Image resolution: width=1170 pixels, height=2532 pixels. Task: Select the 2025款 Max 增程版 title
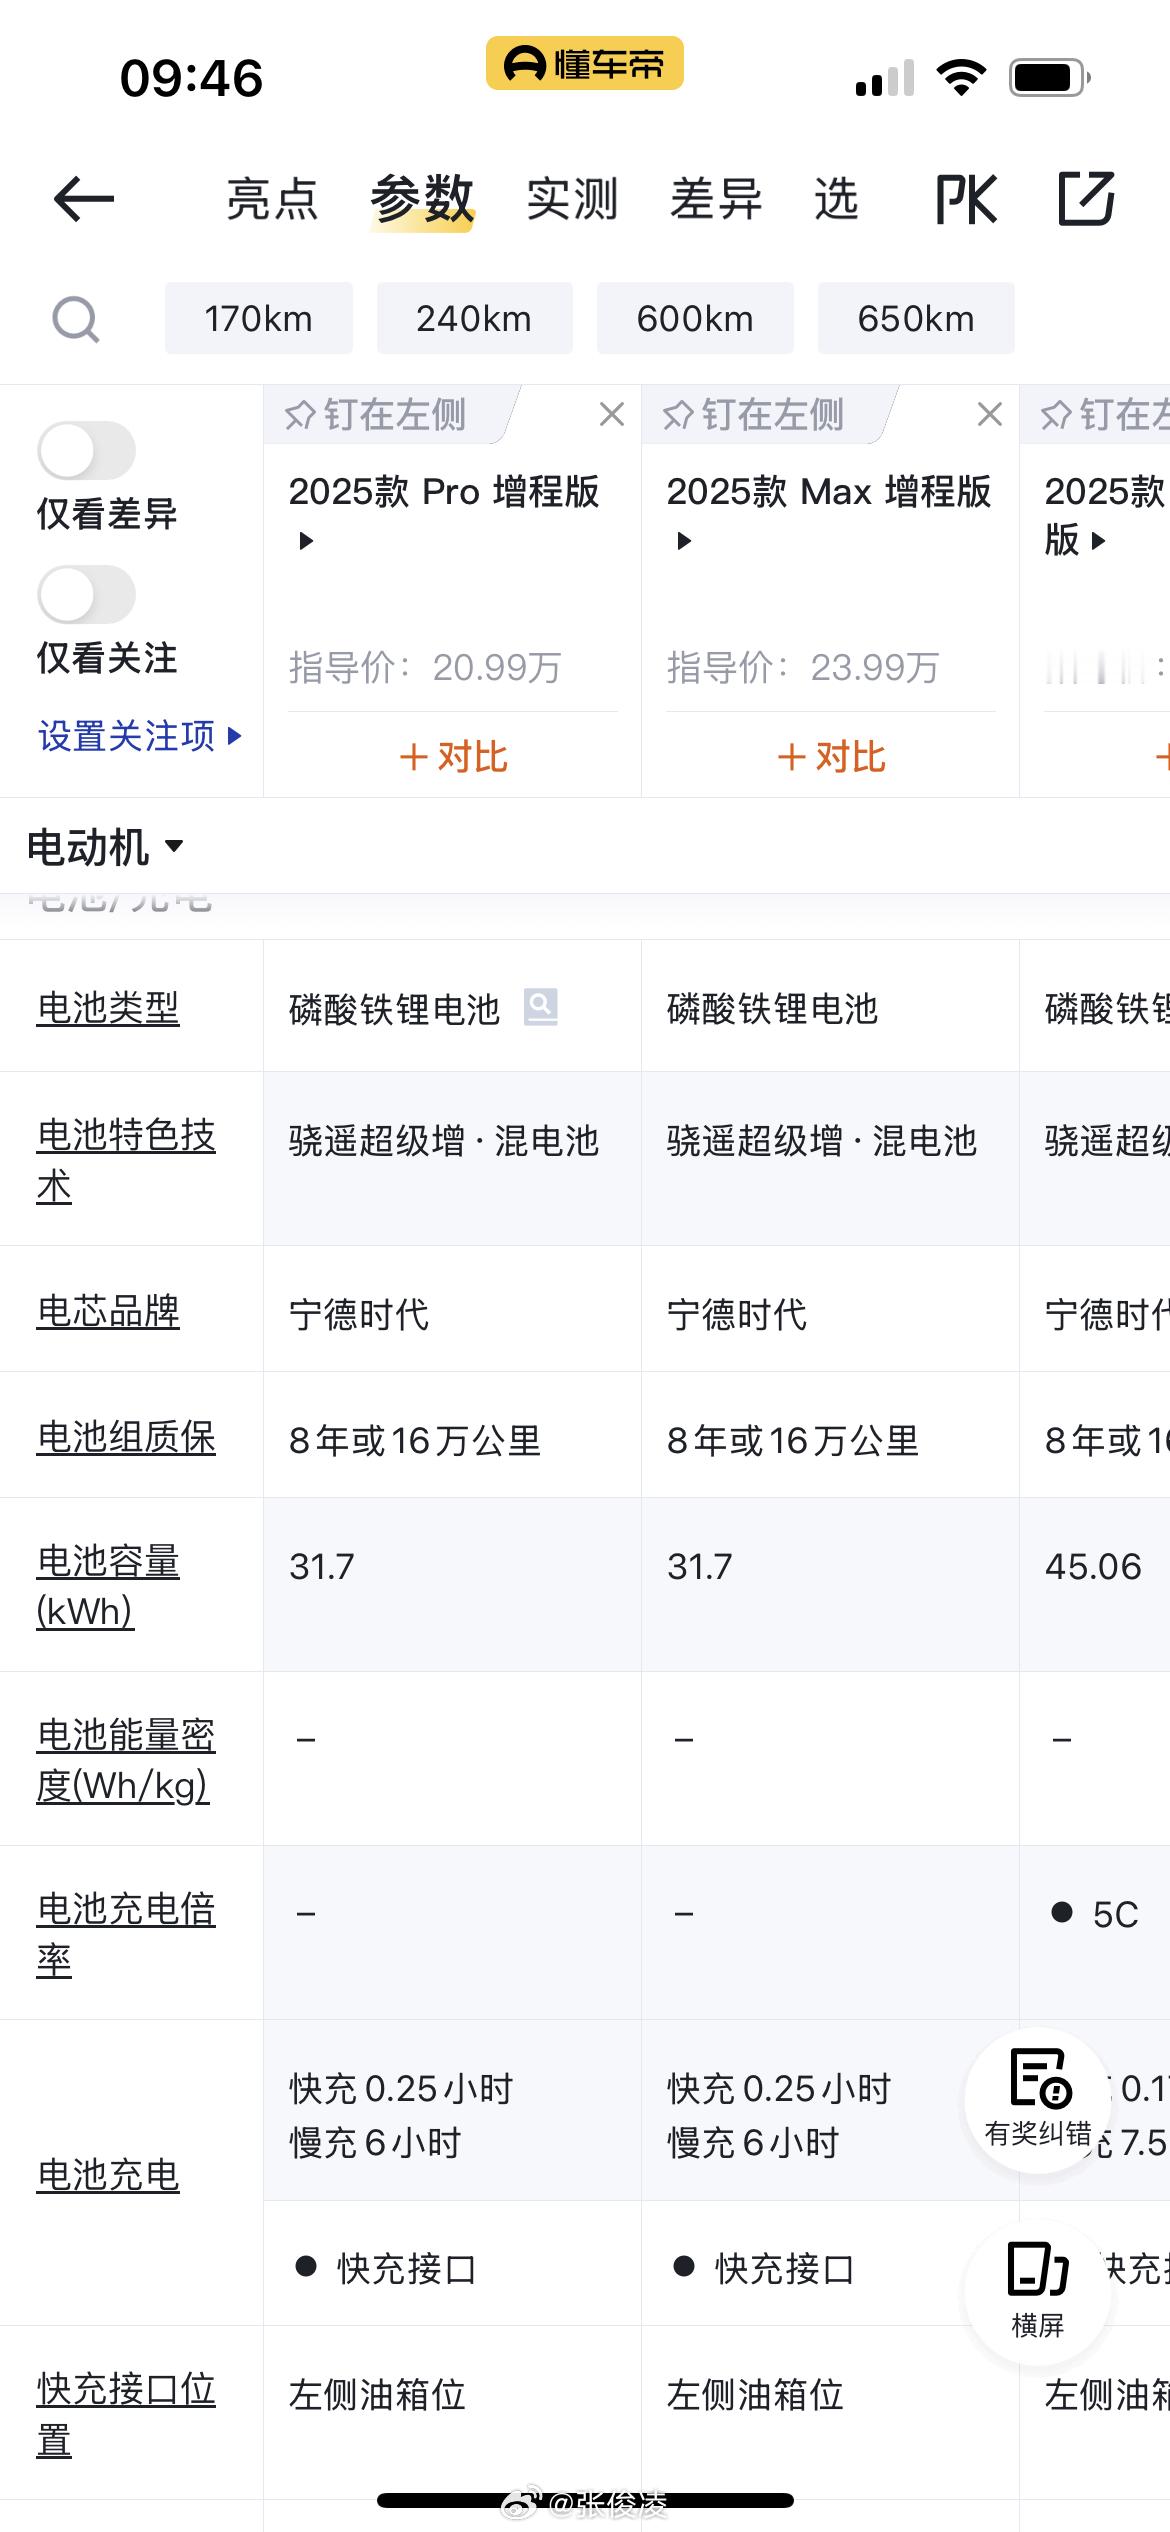coord(829,492)
